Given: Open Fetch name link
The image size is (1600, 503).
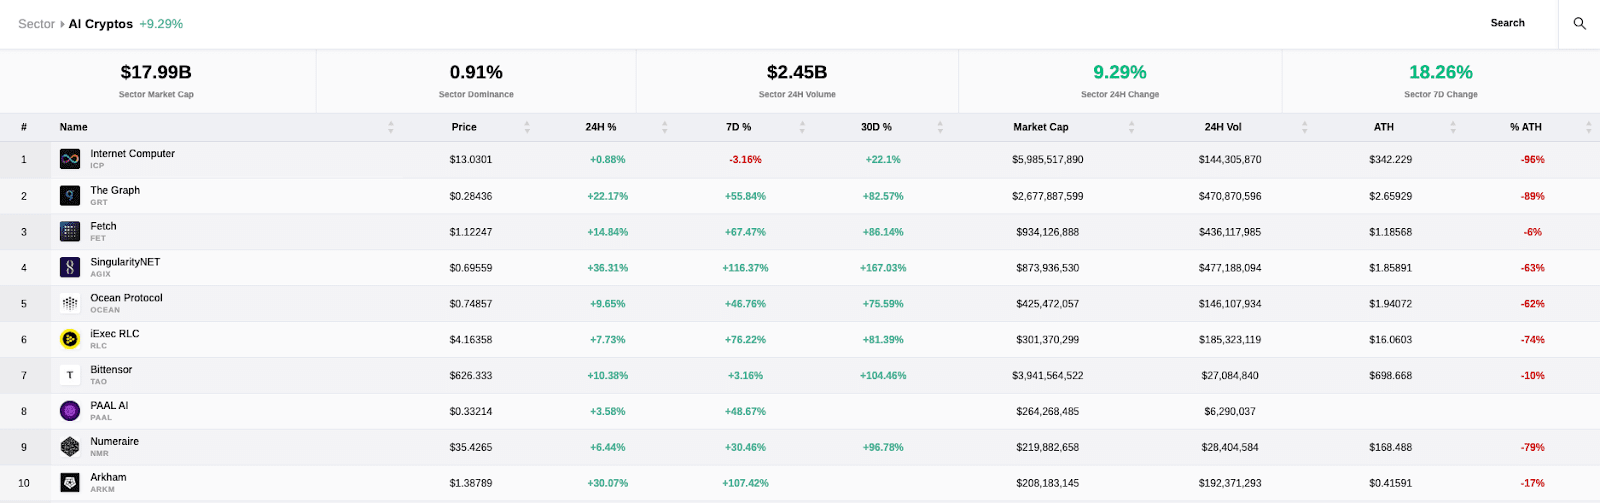Looking at the screenshot, I should point(103,226).
